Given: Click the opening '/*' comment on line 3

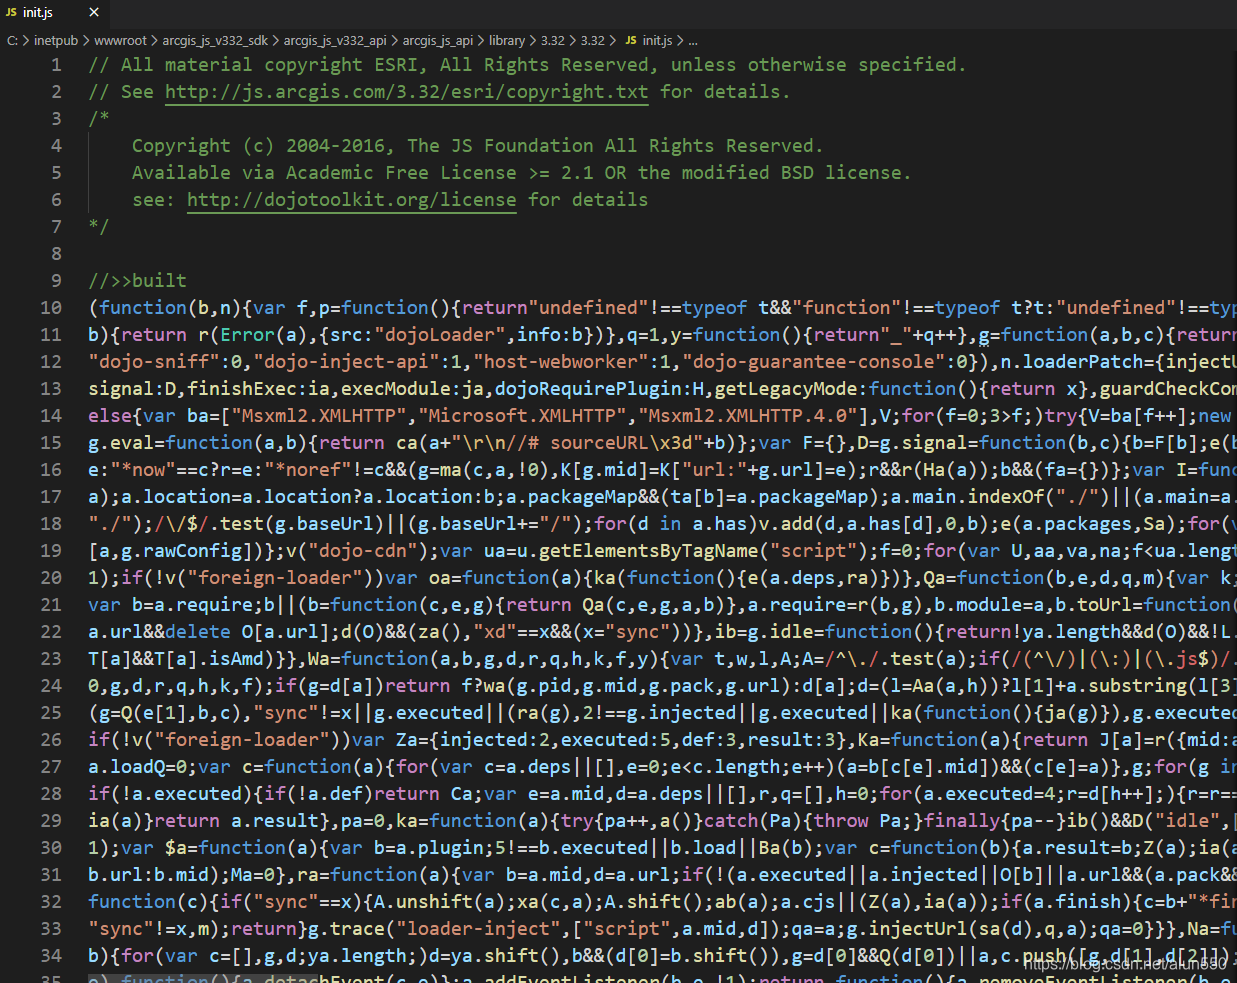Looking at the screenshot, I should [x=98, y=119].
